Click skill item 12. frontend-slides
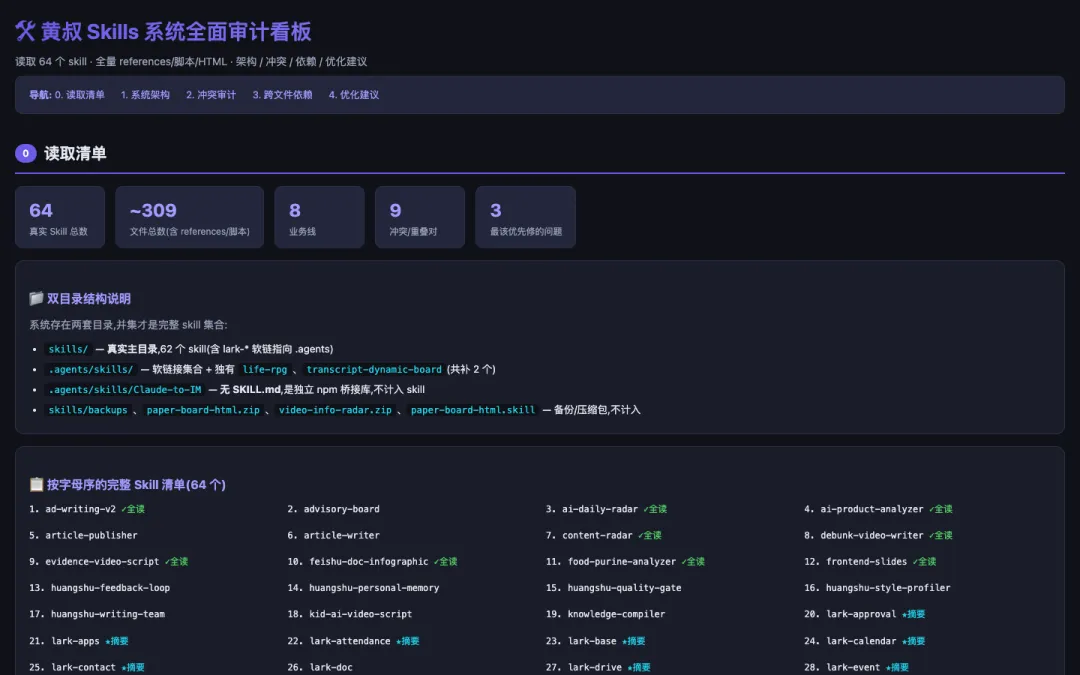1080x675 pixels. pyautogui.click(x=870, y=561)
